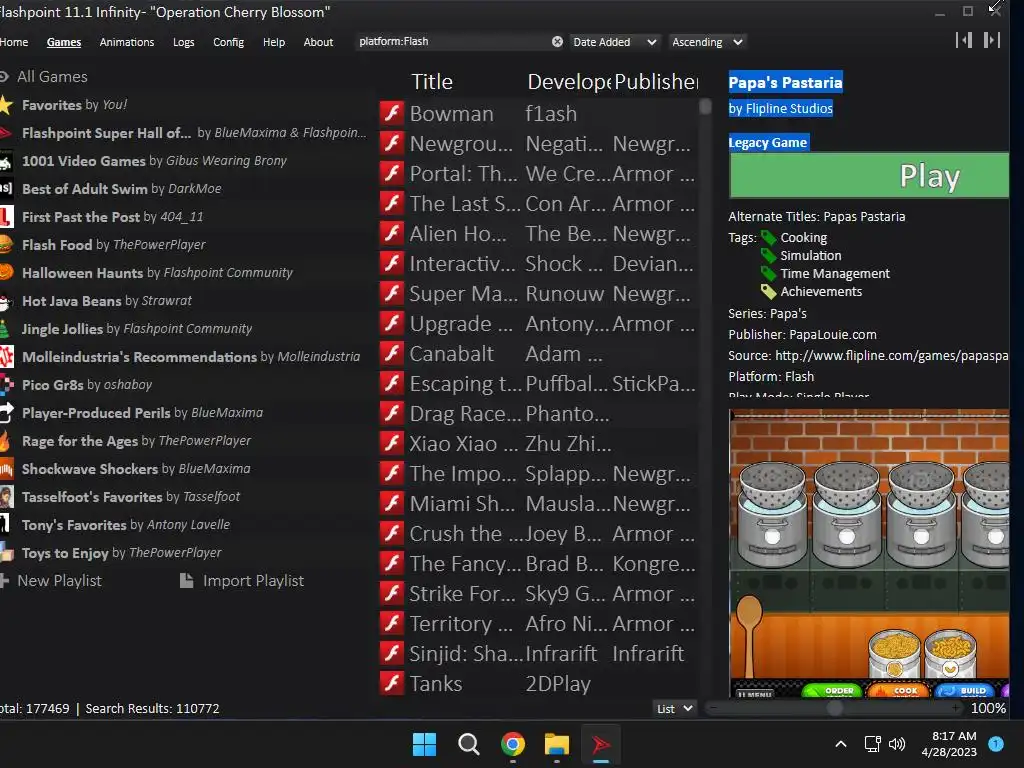Select the Escaping t... game row
Viewport: 1024px width, 768px height.
pos(538,383)
